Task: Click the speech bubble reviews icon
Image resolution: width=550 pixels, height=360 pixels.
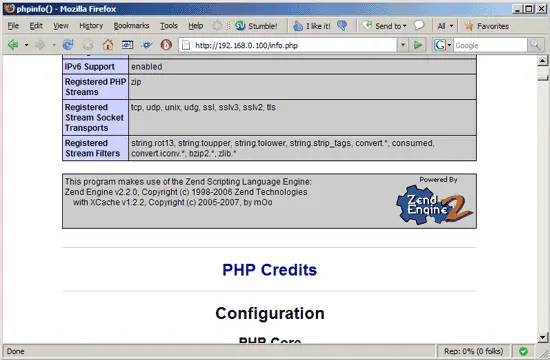Action: [419, 26]
